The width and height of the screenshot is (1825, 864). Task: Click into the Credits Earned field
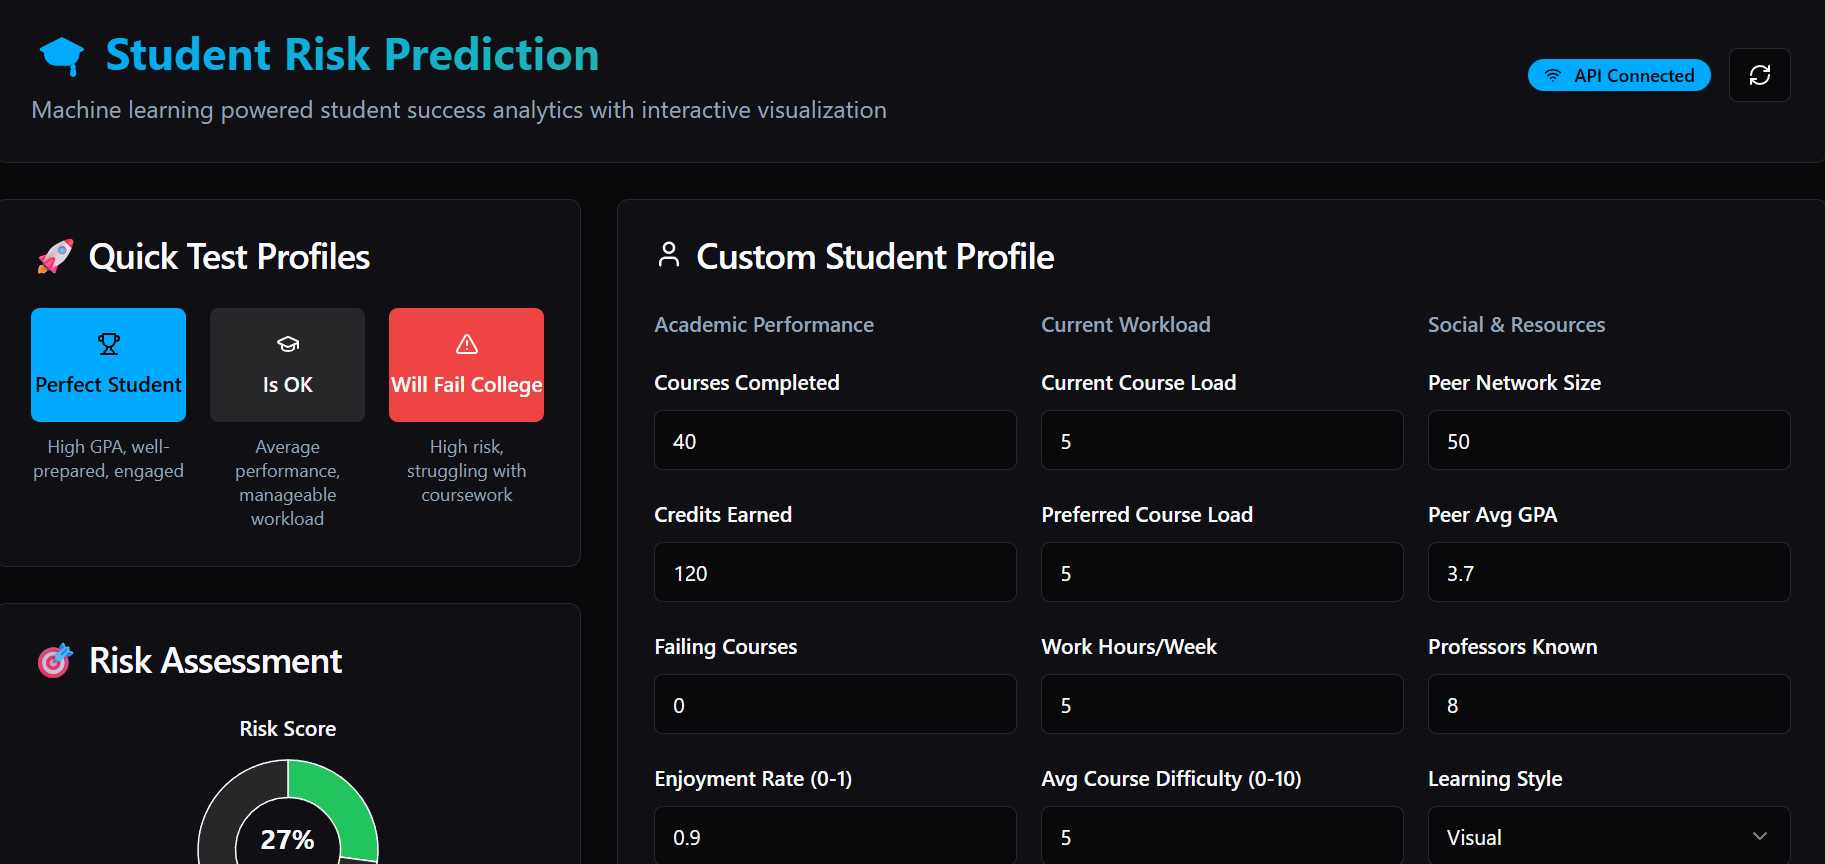834,573
